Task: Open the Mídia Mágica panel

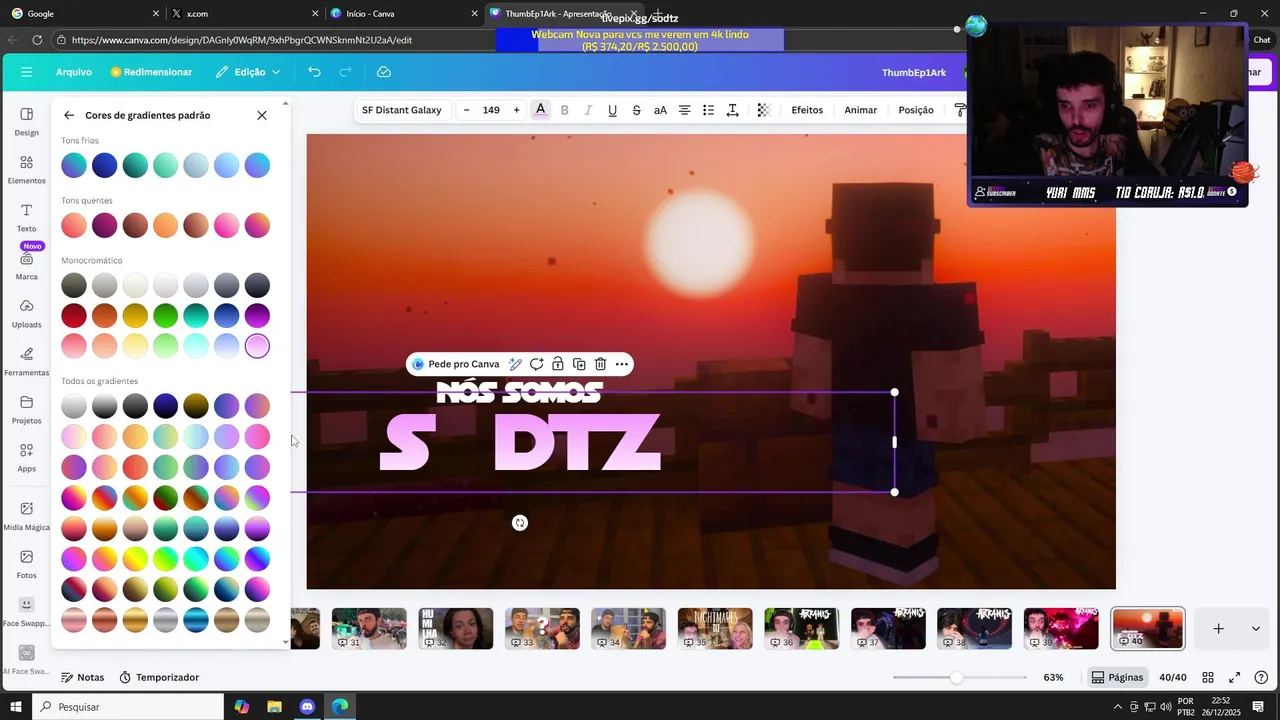Action: click(26, 516)
